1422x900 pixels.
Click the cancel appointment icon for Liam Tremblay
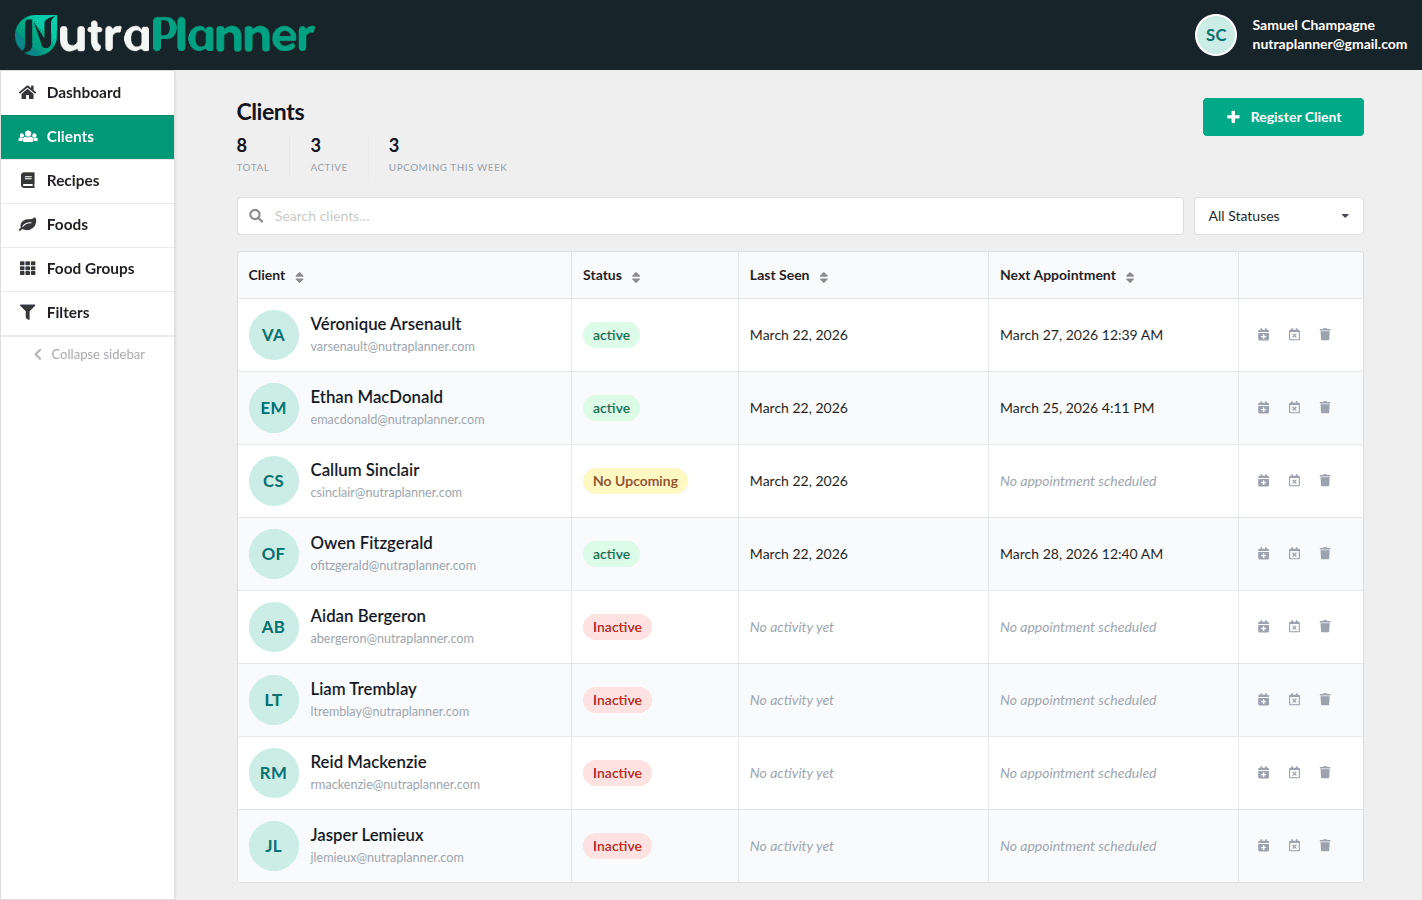[1294, 700]
